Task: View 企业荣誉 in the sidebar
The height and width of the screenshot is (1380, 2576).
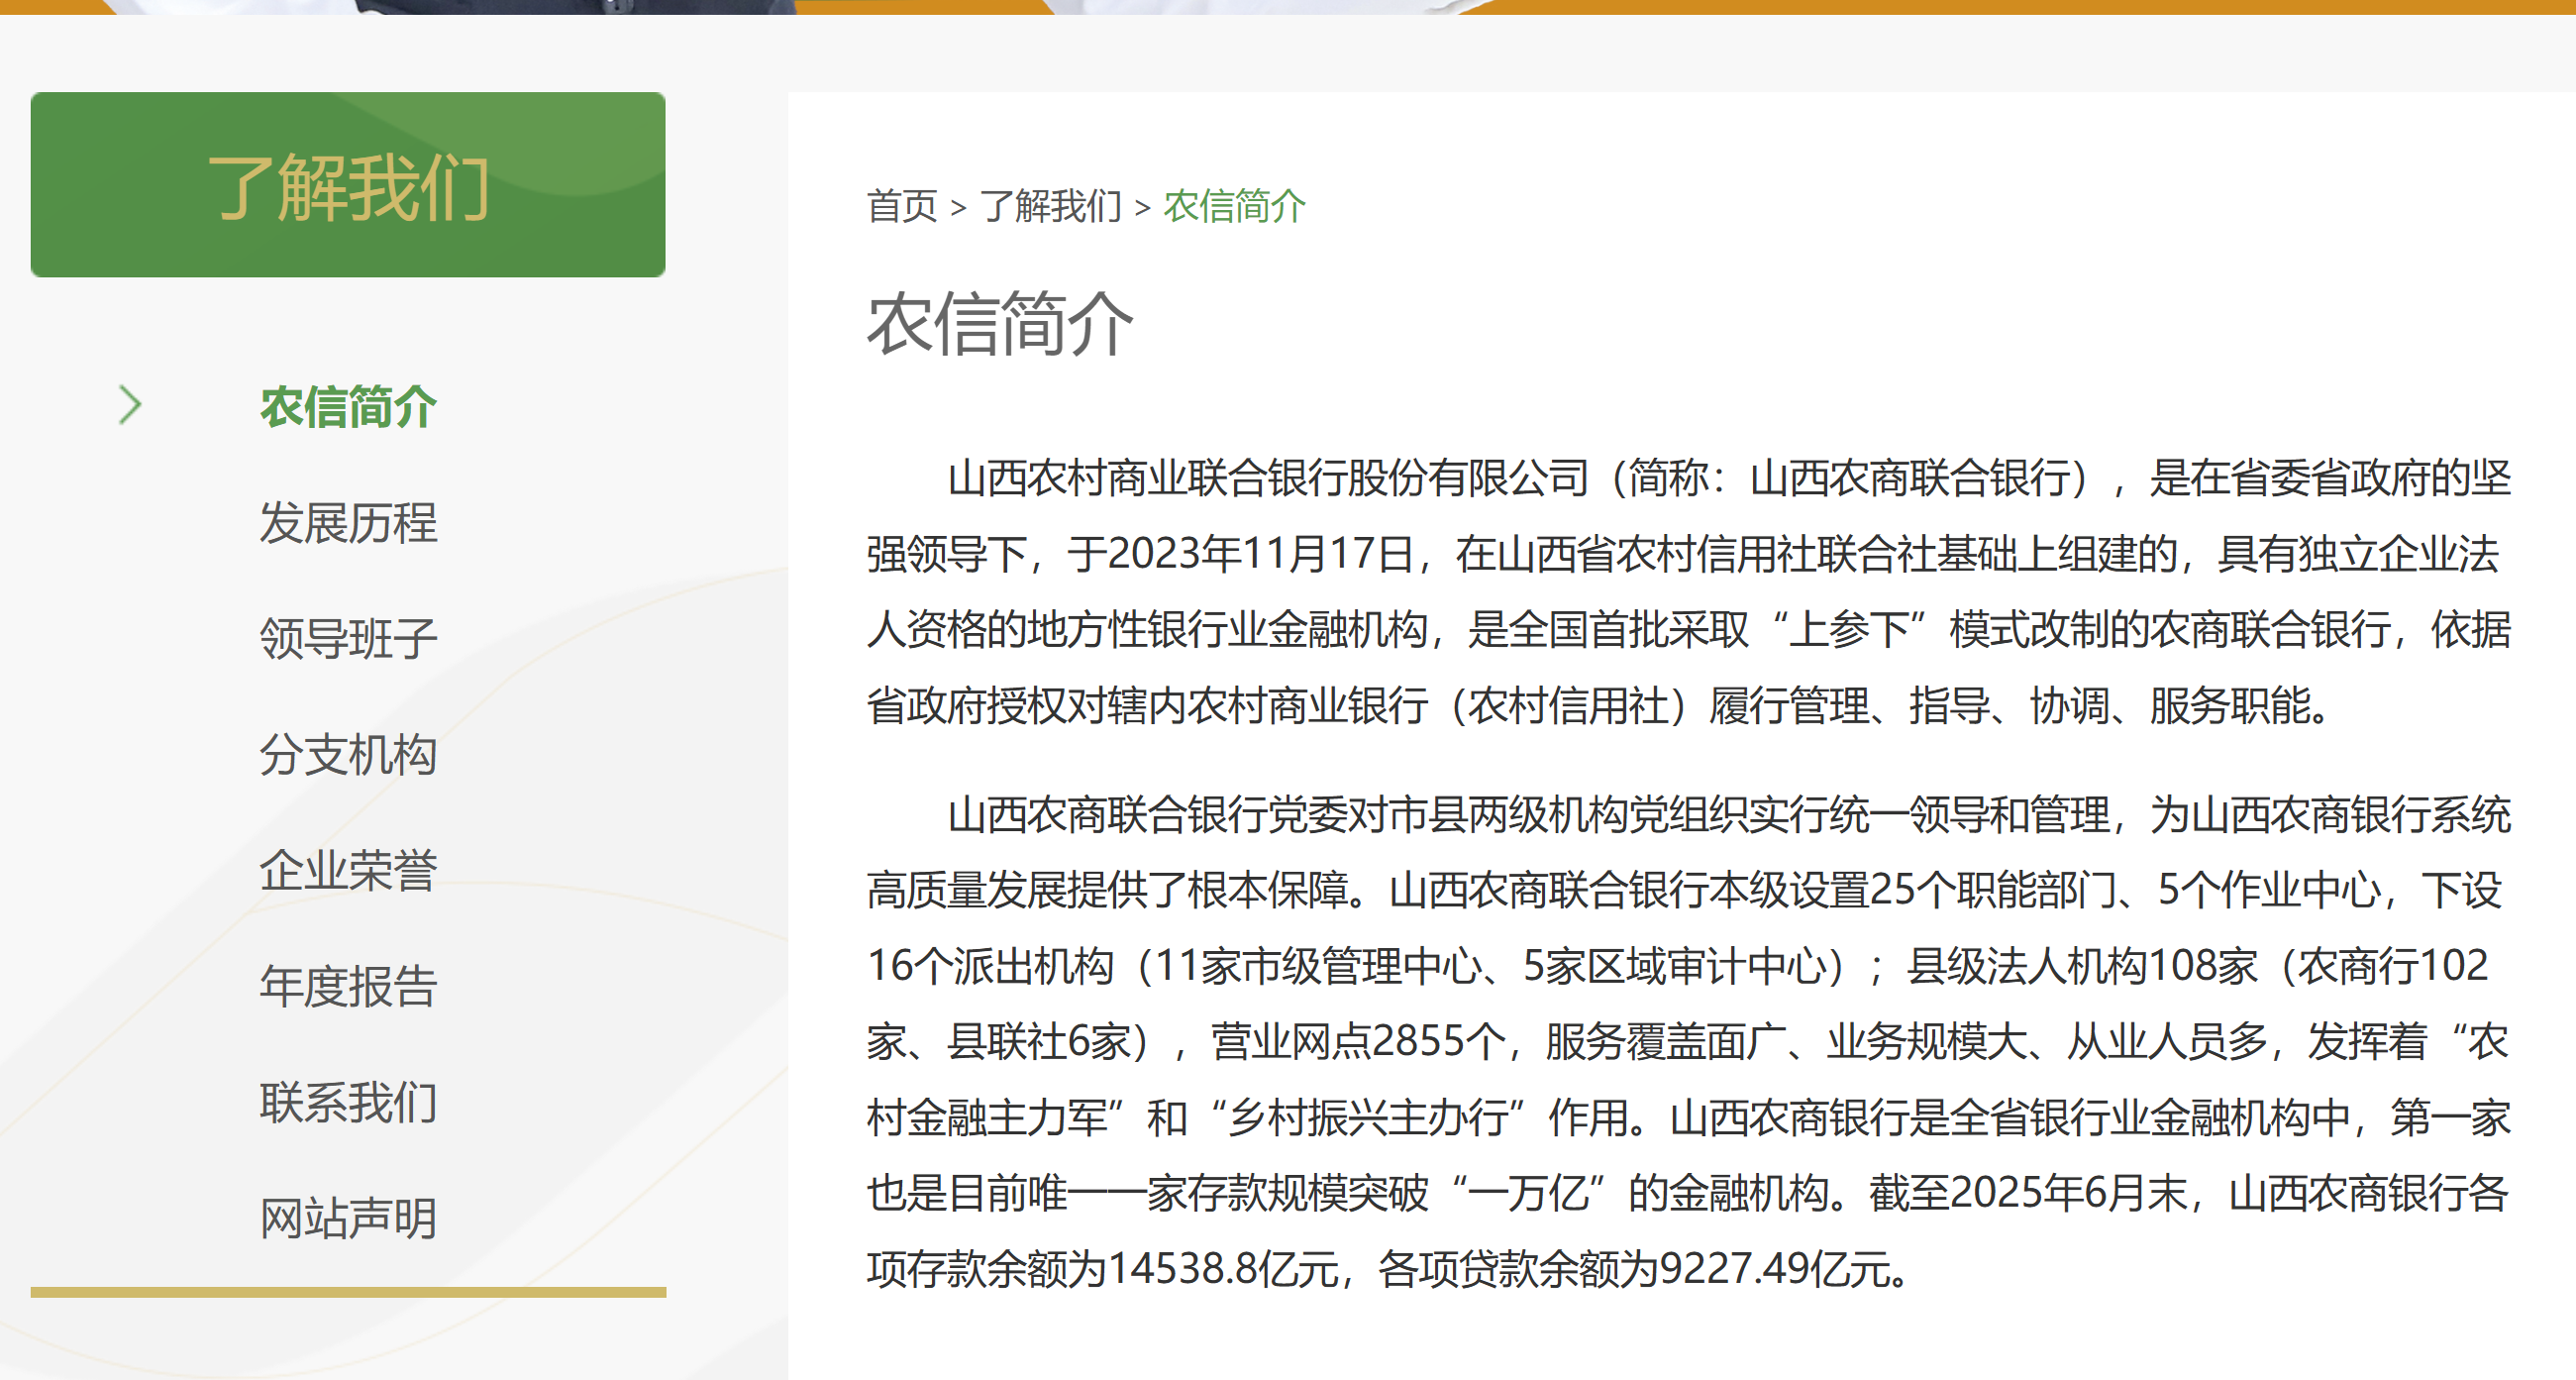Action: coord(348,871)
